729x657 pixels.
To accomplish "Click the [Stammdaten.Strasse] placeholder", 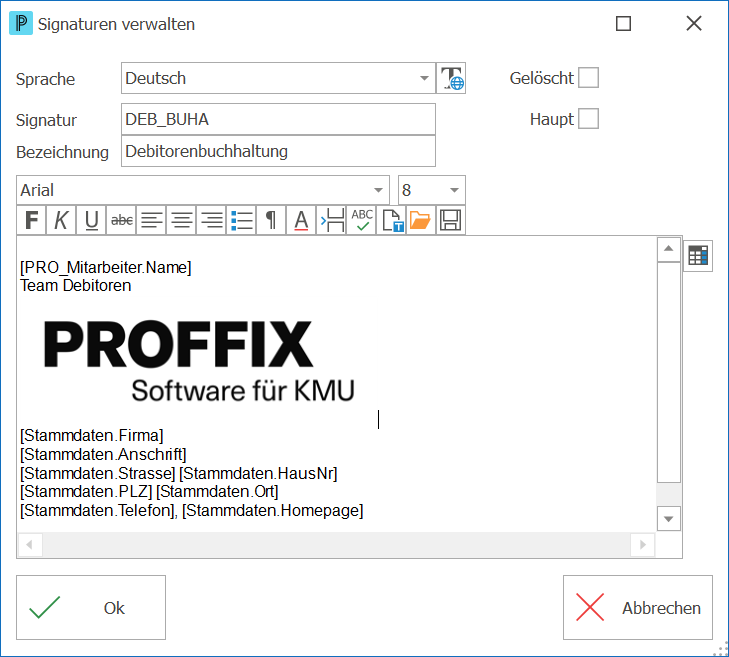I will 98,473.
